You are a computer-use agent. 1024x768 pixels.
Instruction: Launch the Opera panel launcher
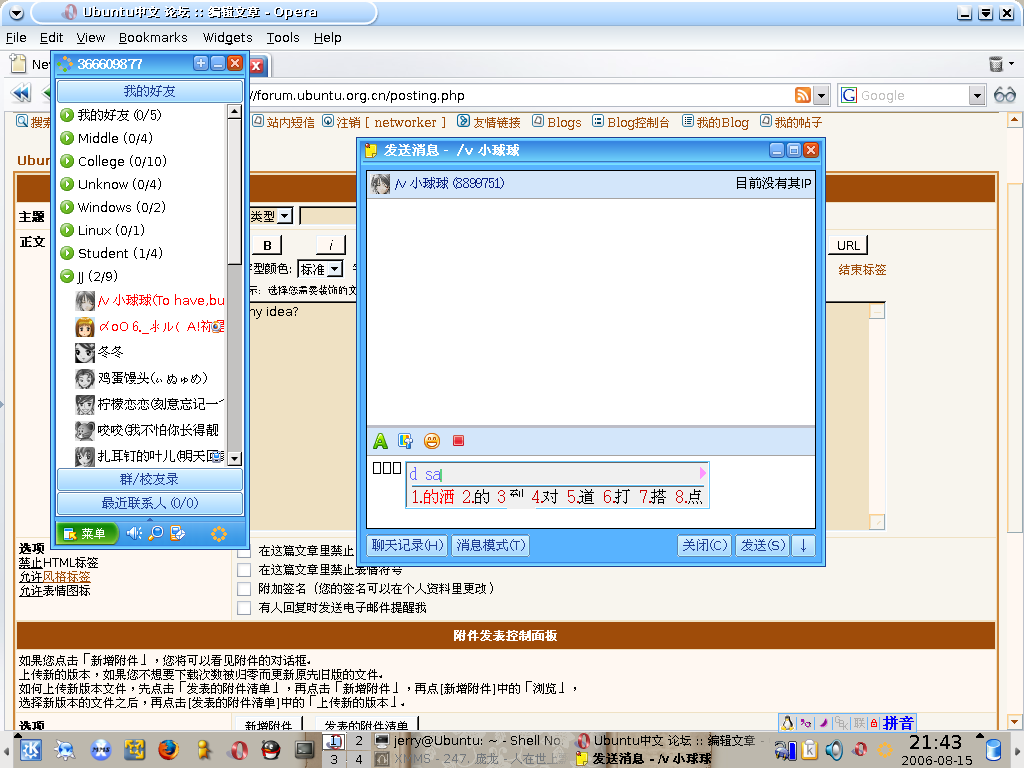pos(238,750)
